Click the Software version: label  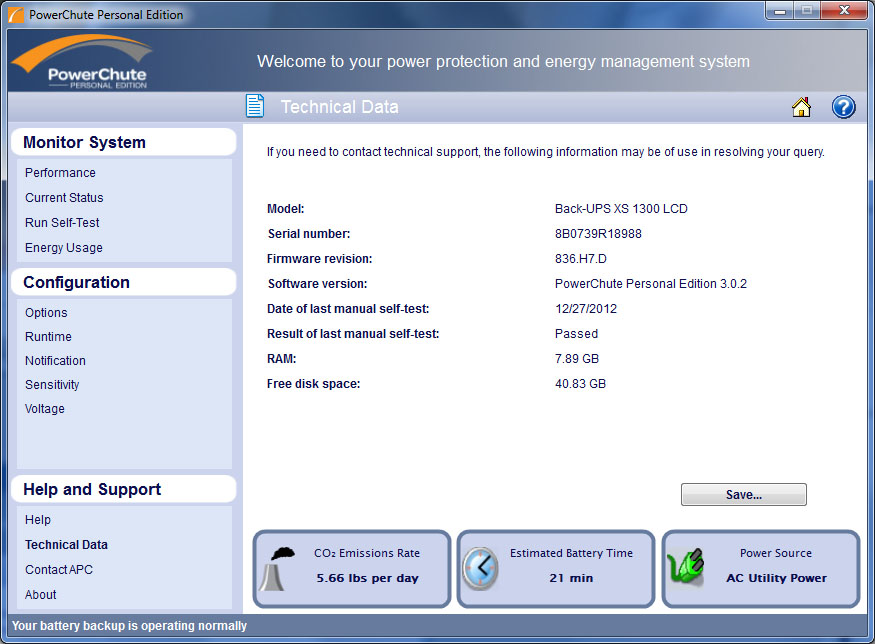click(x=318, y=283)
